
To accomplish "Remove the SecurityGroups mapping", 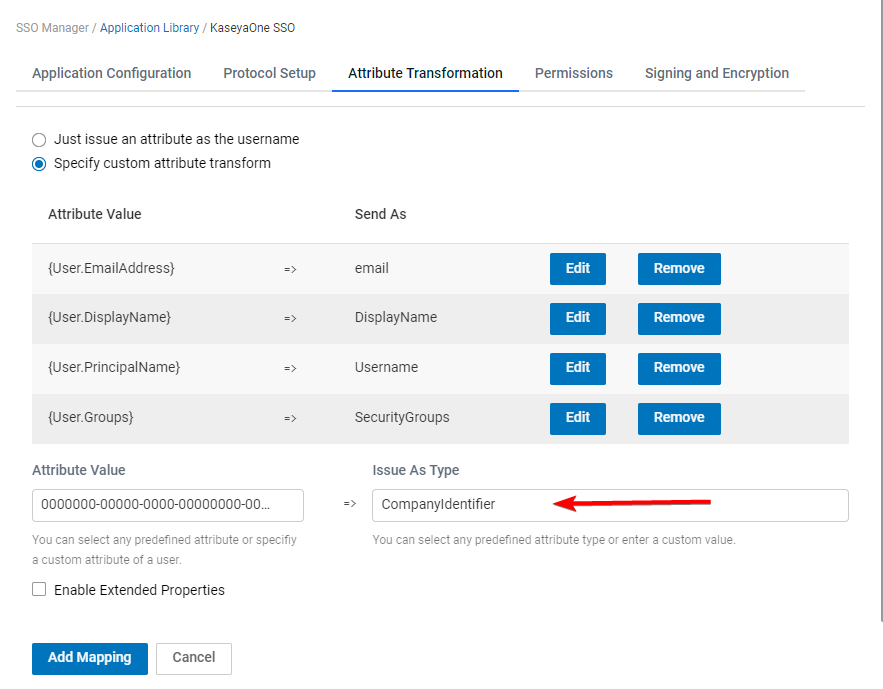I will pyautogui.click(x=679, y=418).
